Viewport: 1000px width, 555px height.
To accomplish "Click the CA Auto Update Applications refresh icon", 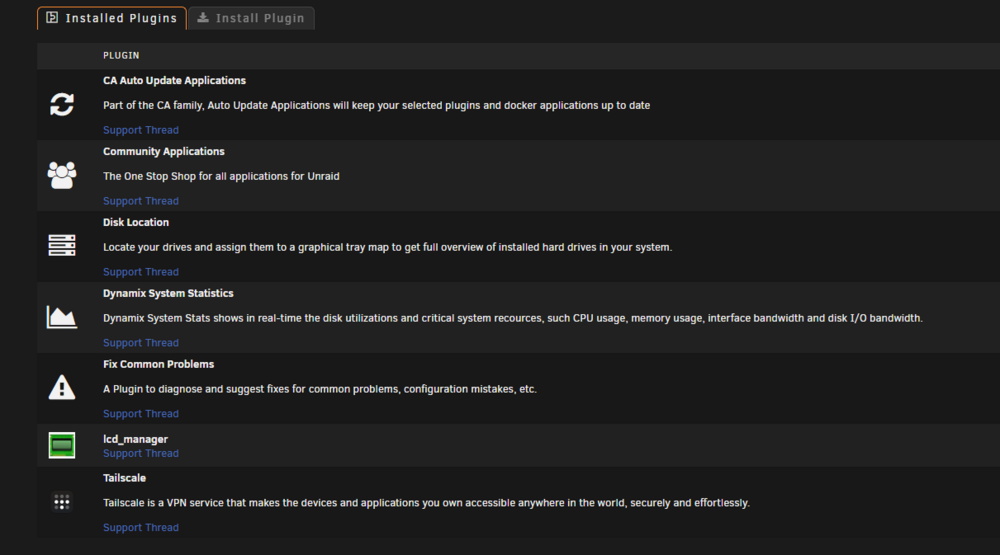I will click(62, 105).
